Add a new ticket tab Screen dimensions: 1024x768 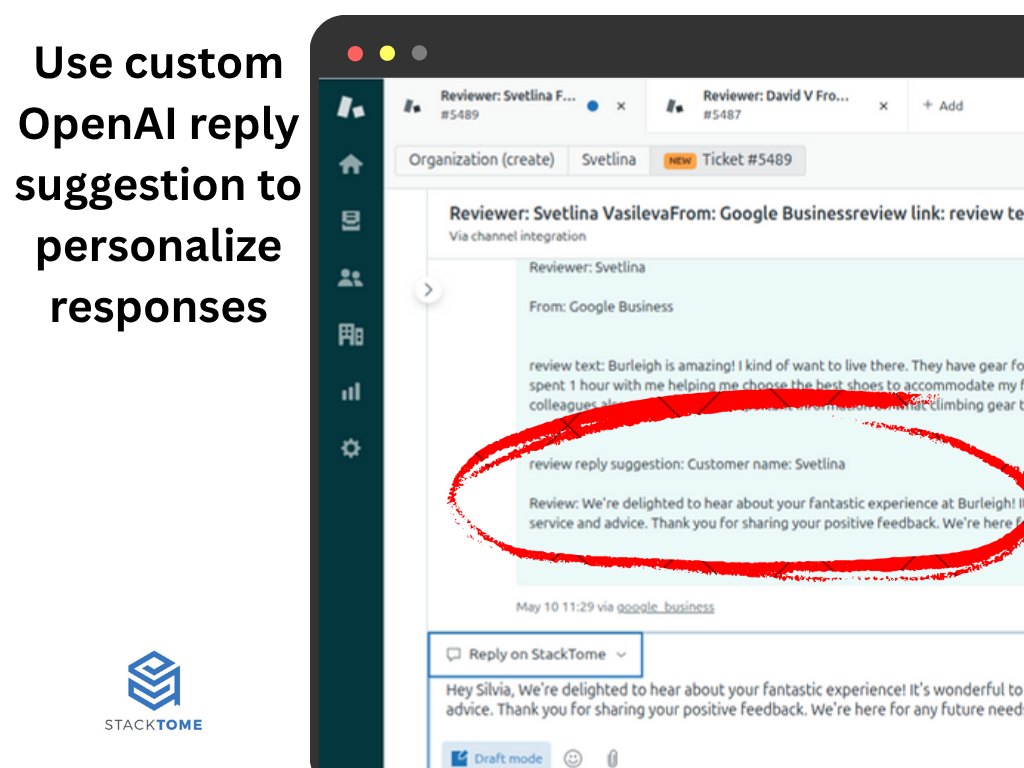pos(943,106)
